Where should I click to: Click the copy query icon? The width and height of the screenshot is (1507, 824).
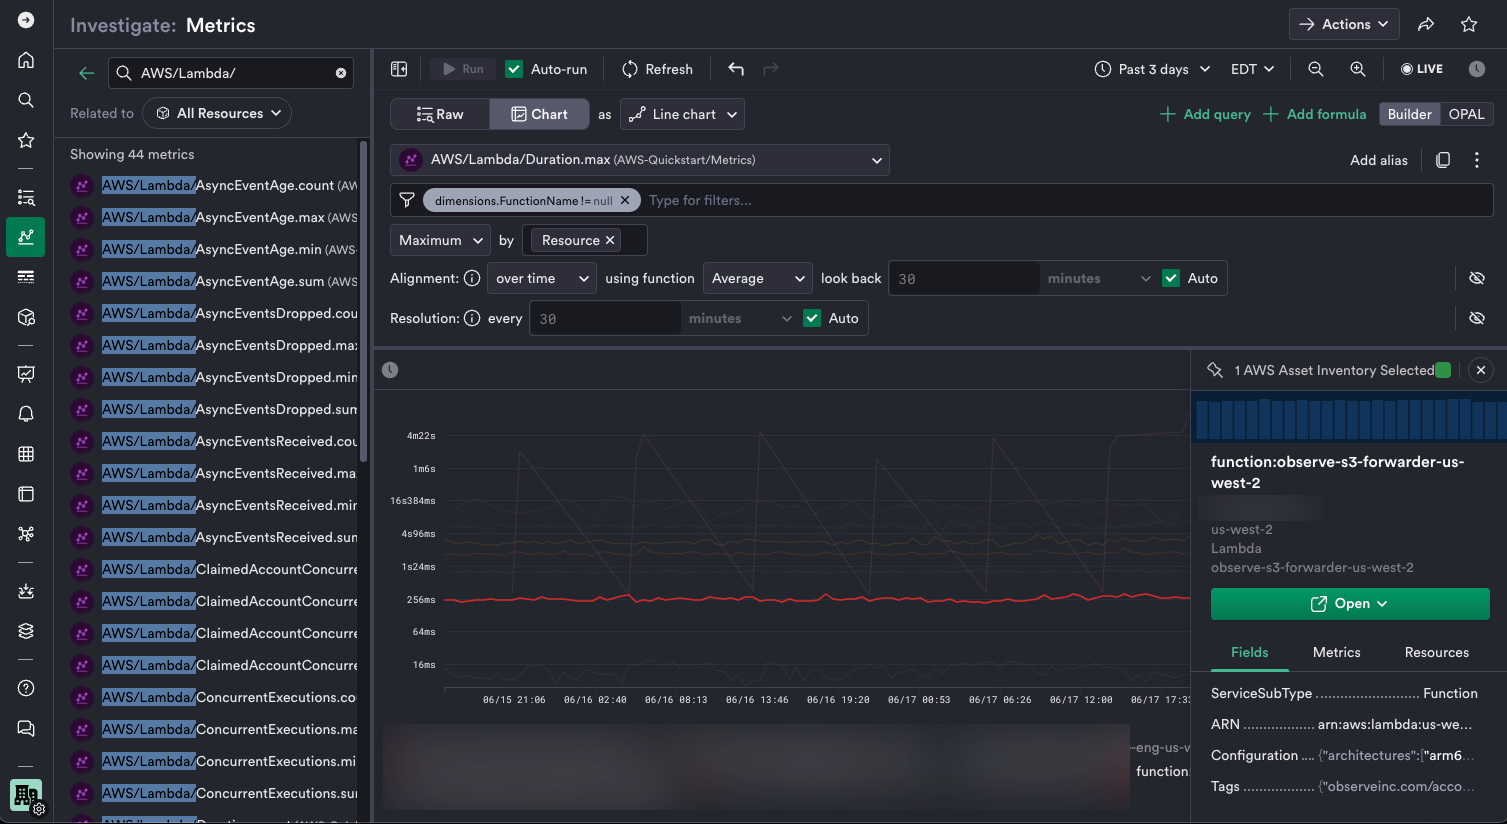[1443, 160]
